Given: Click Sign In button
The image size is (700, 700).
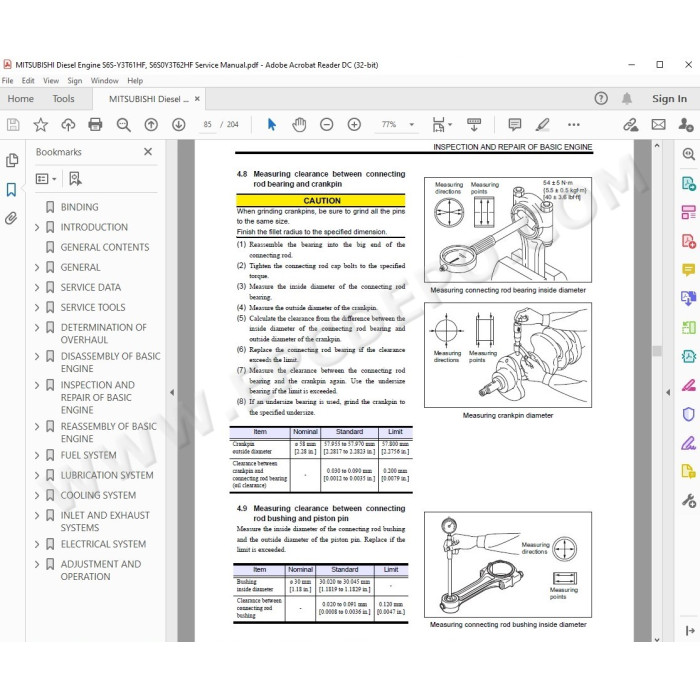Looking at the screenshot, I should point(669,99).
